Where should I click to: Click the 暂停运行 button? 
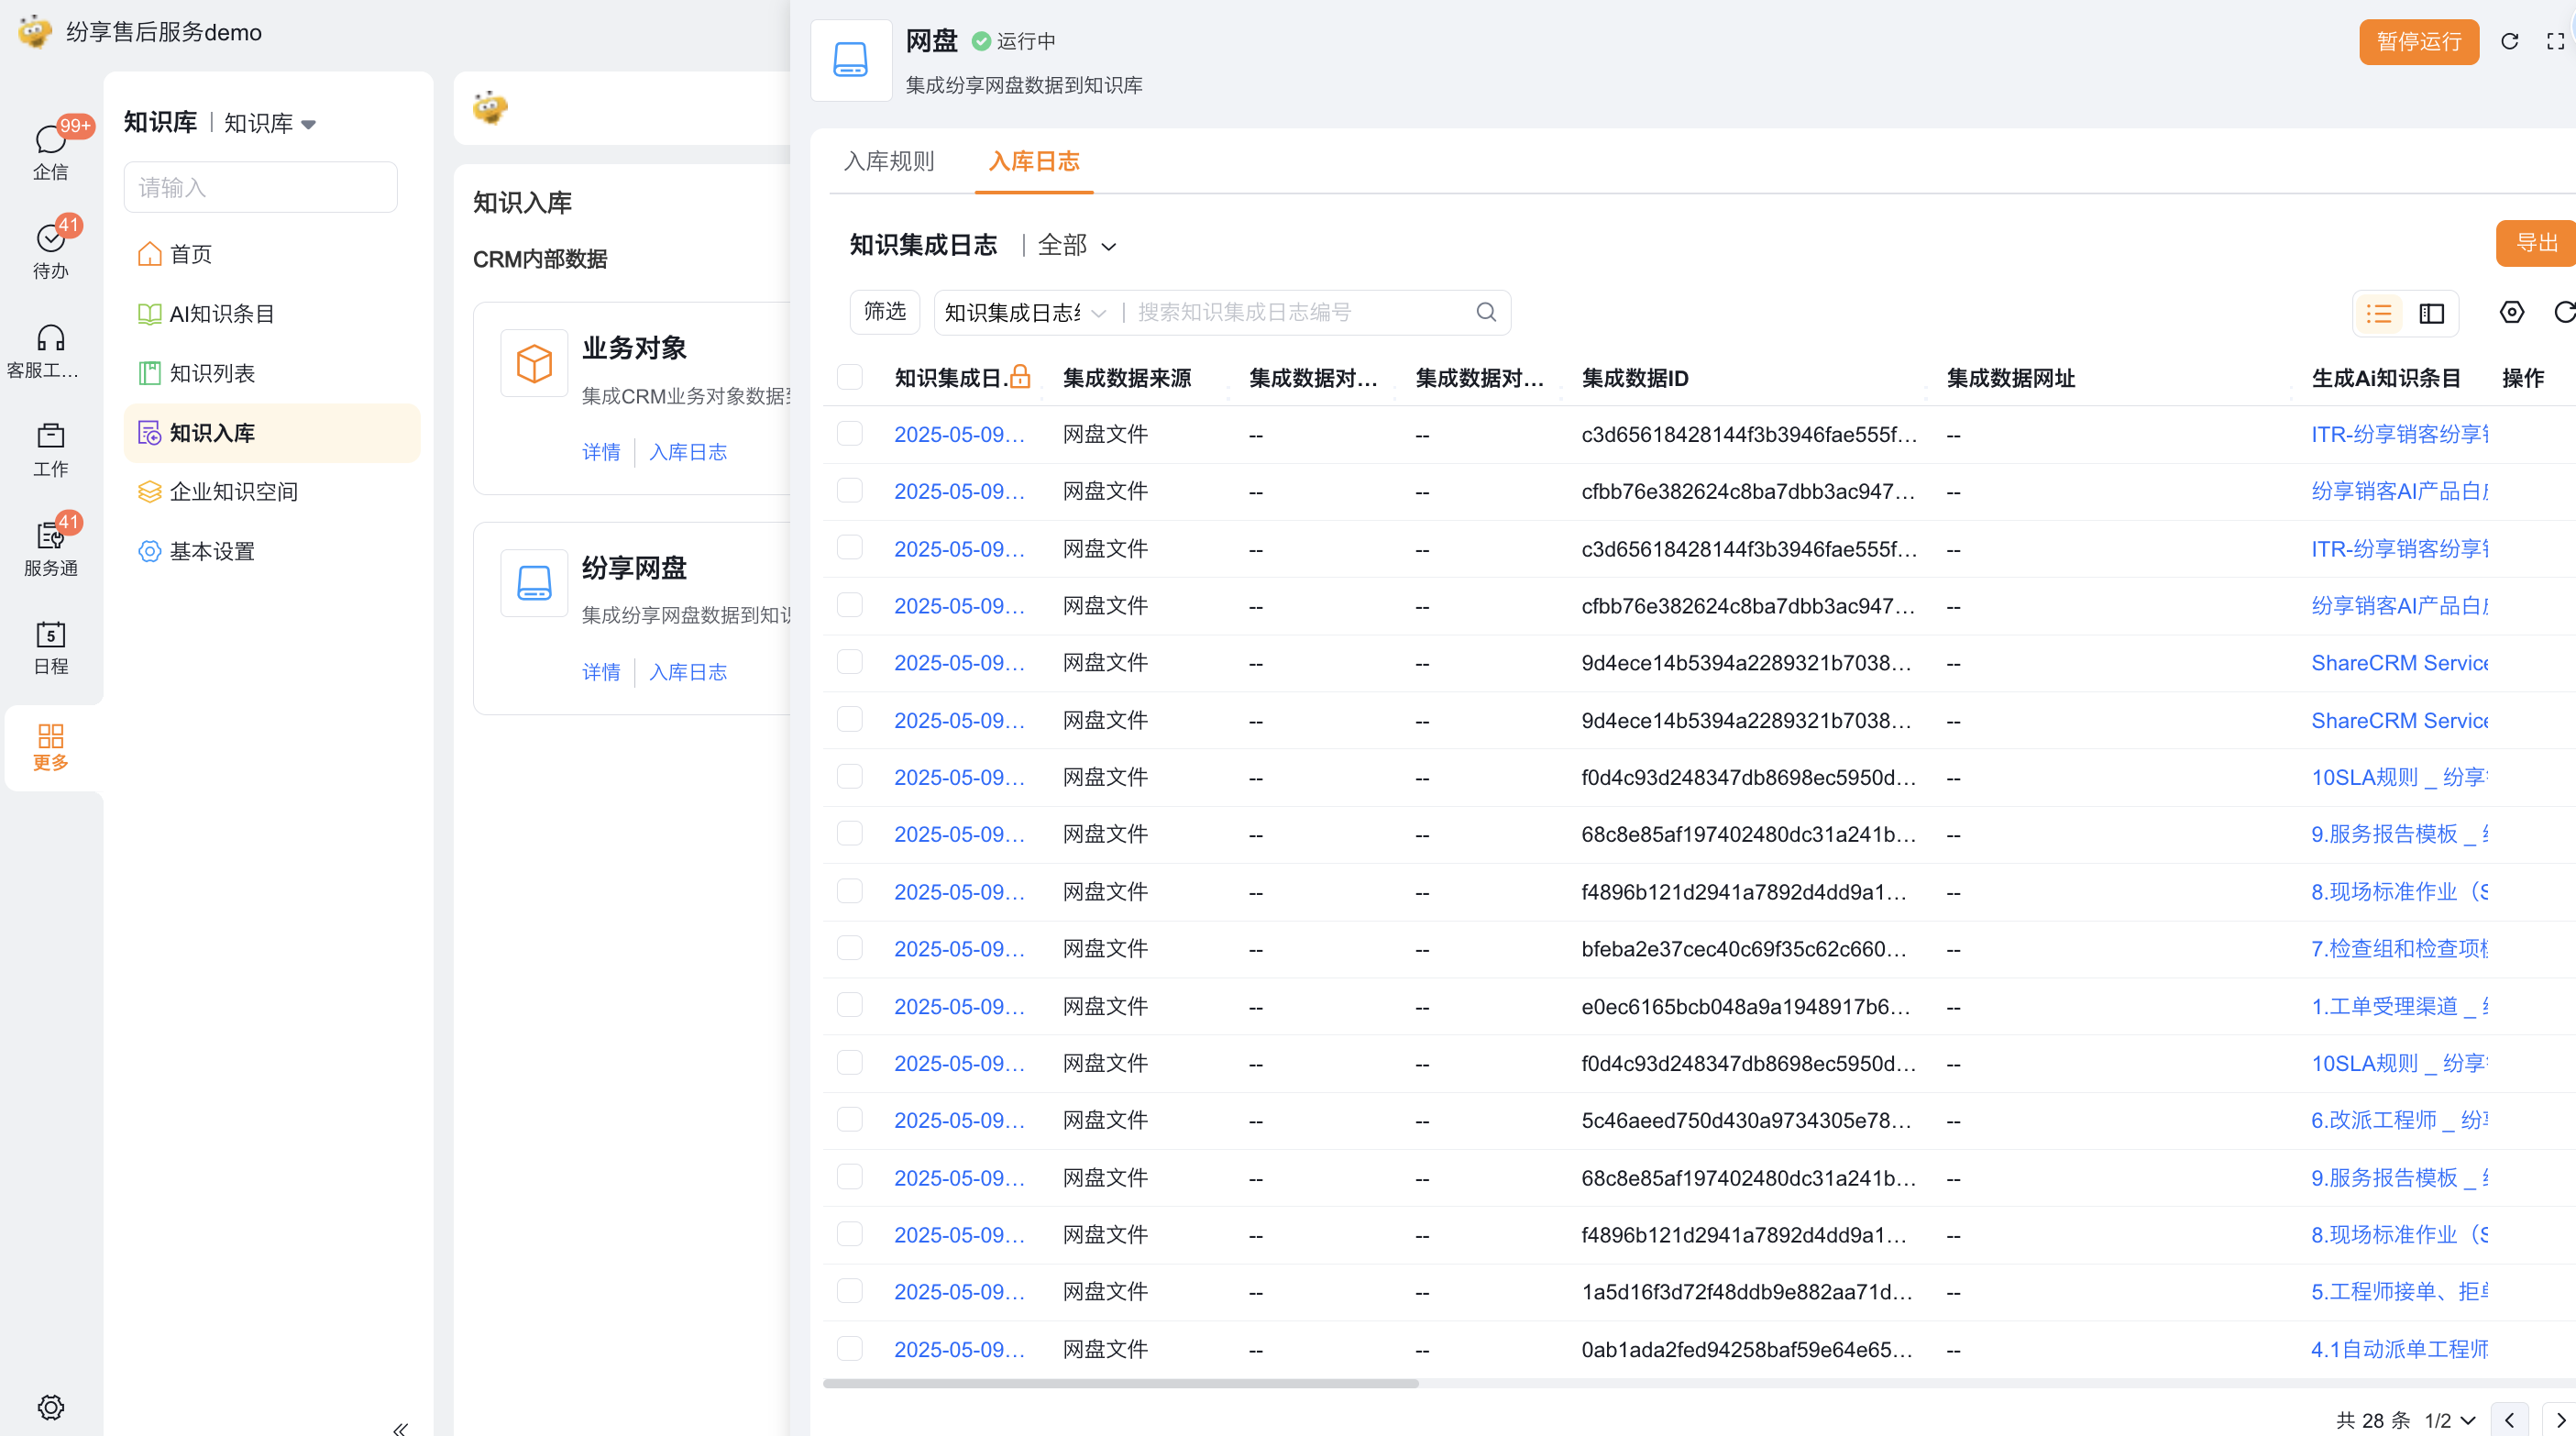[2418, 41]
